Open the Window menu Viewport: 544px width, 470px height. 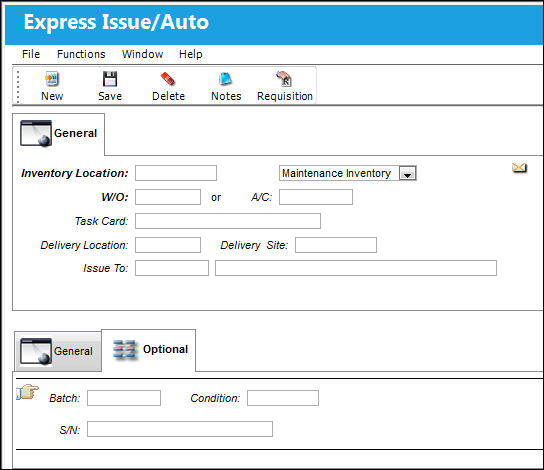(x=143, y=54)
